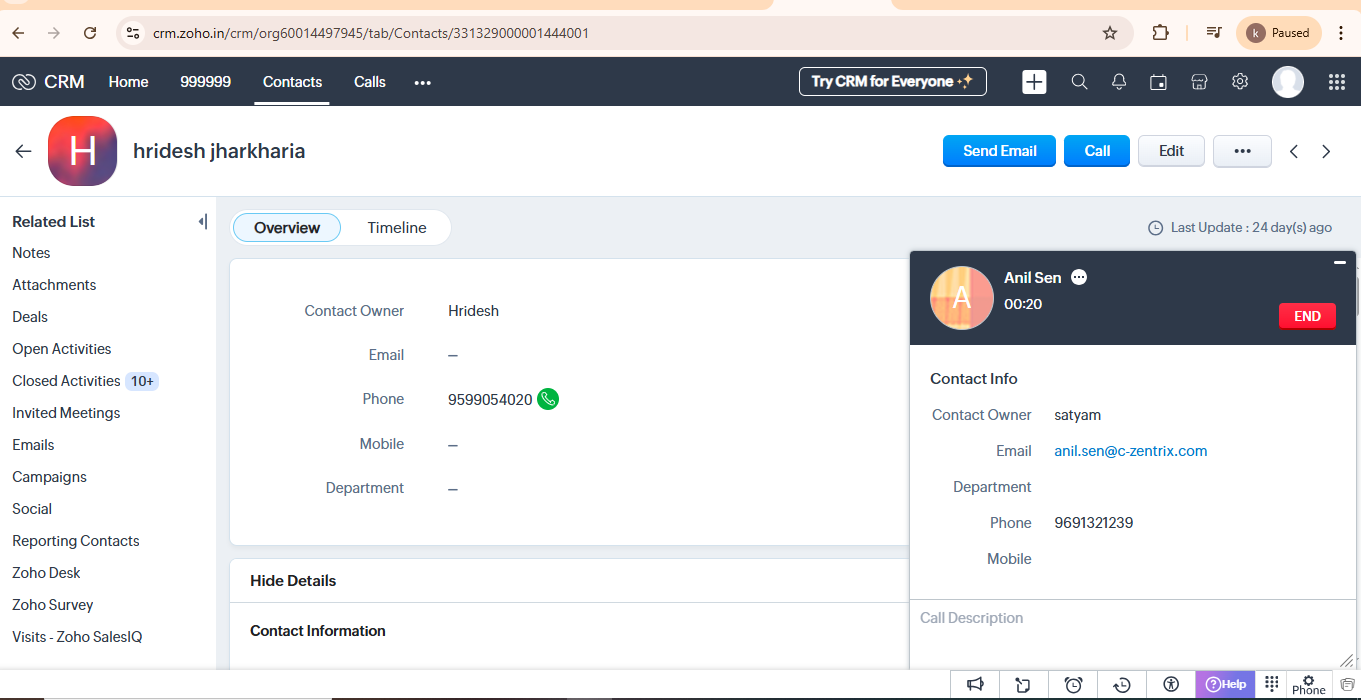Viewport: 1361px width, 700px height.
Task: Open anil.sen@c-zentrix.com email link
Action: pos(1130,450)
